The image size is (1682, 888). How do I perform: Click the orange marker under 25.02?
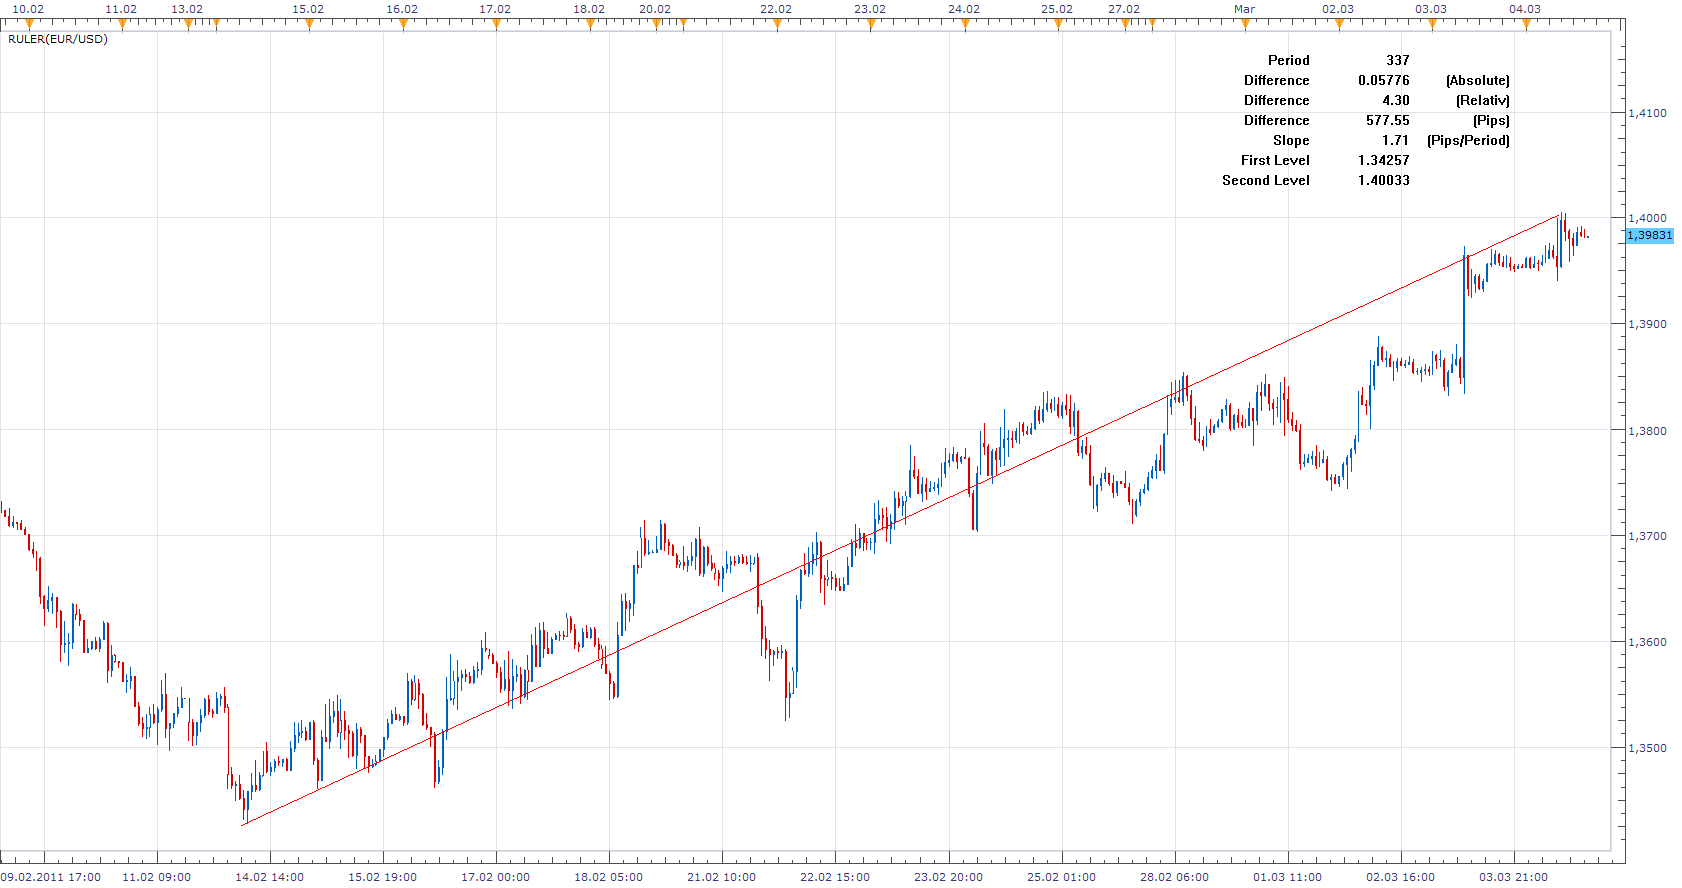(x=1058, y=25)
